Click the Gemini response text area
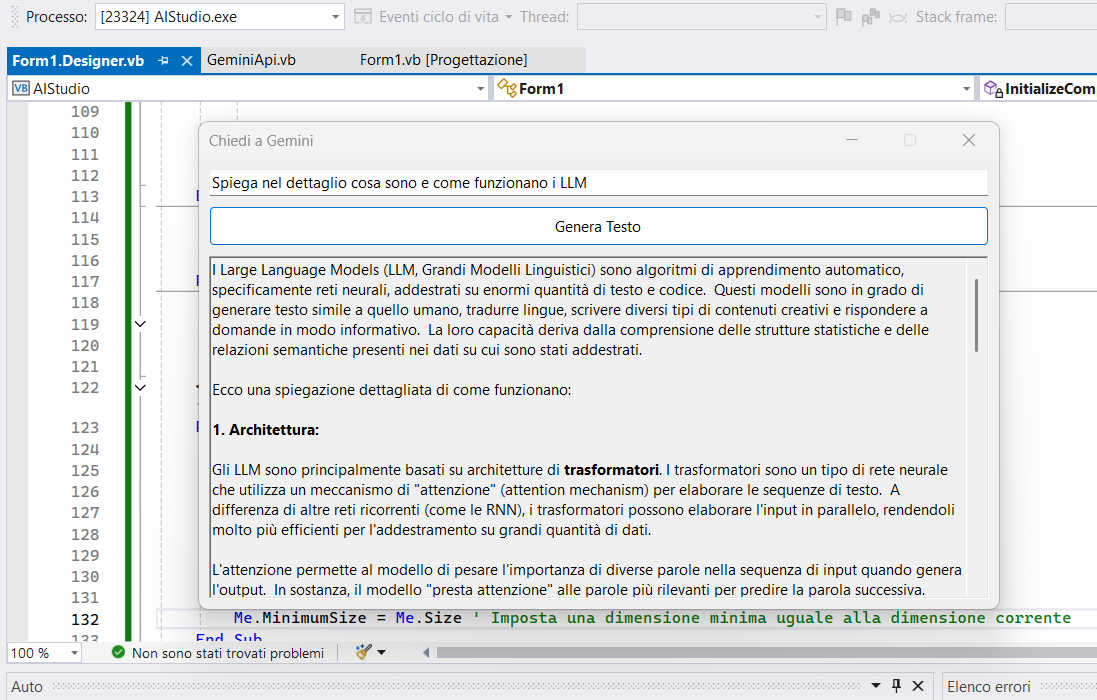 588,427
